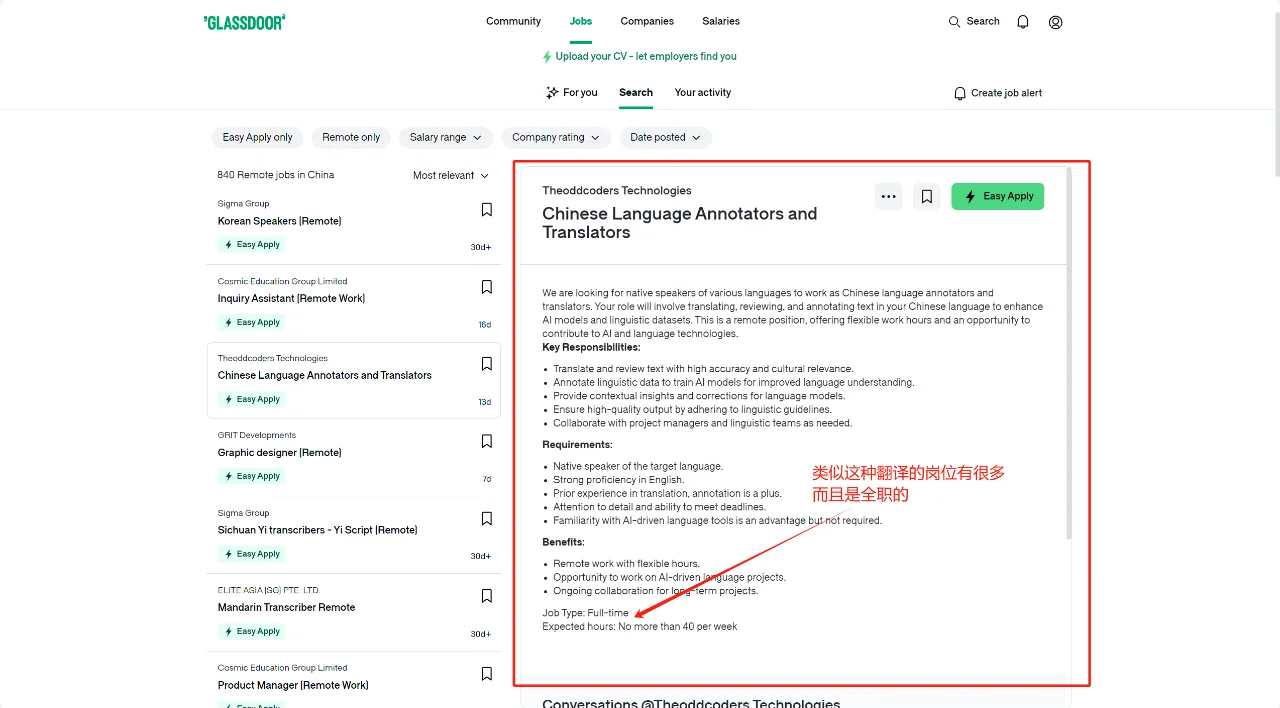Open Sichuan Yi transcribers listing
Screen dimensions: 1280x708
(317, 530)
